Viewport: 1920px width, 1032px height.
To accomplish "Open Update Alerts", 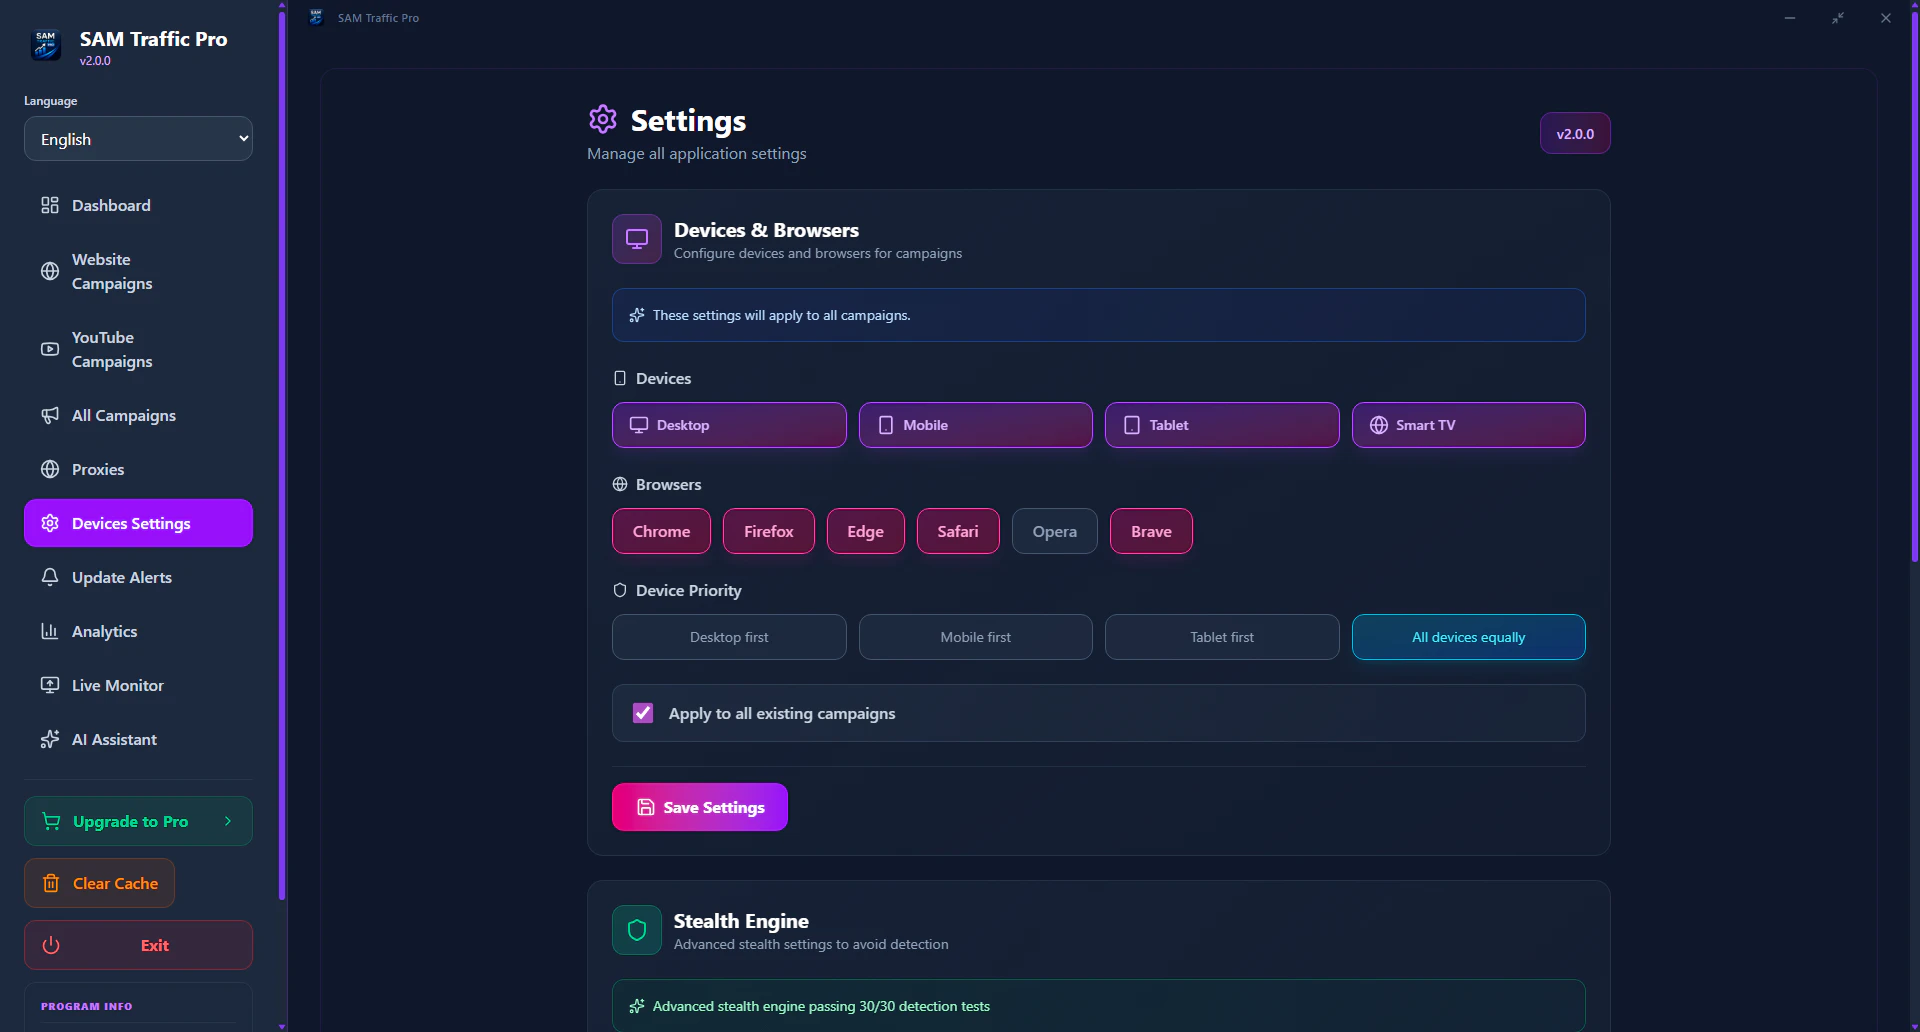I will click(138, 577).
